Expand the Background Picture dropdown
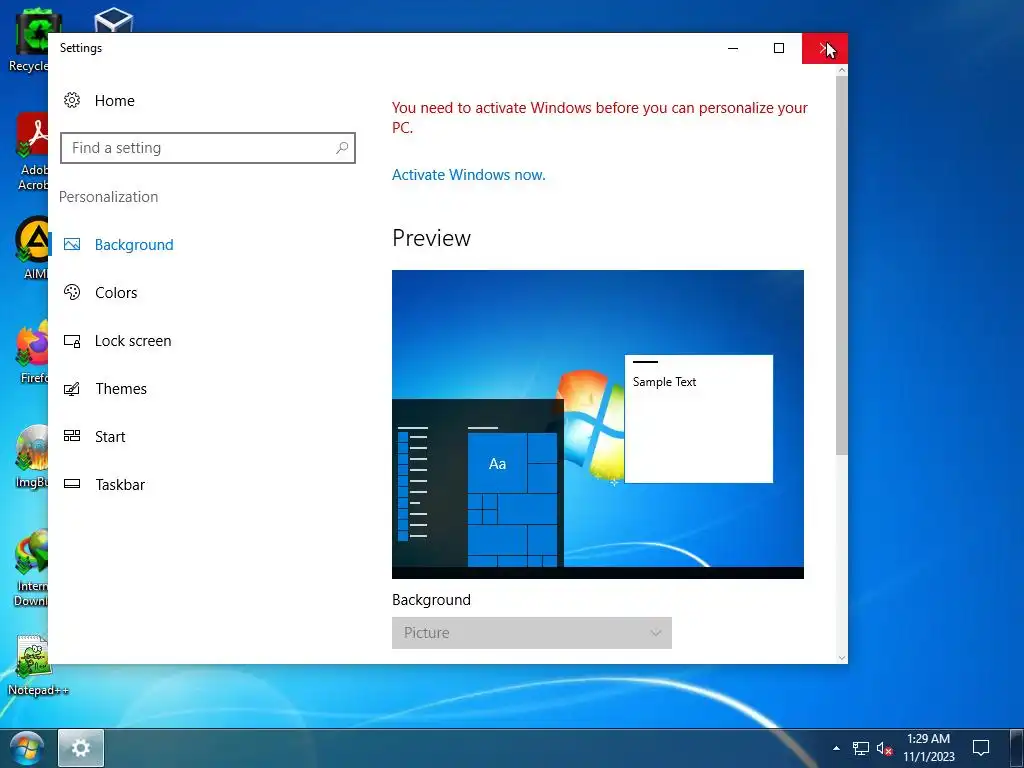The width and height of the screenshot is (1024, 768). click(532, 633)
